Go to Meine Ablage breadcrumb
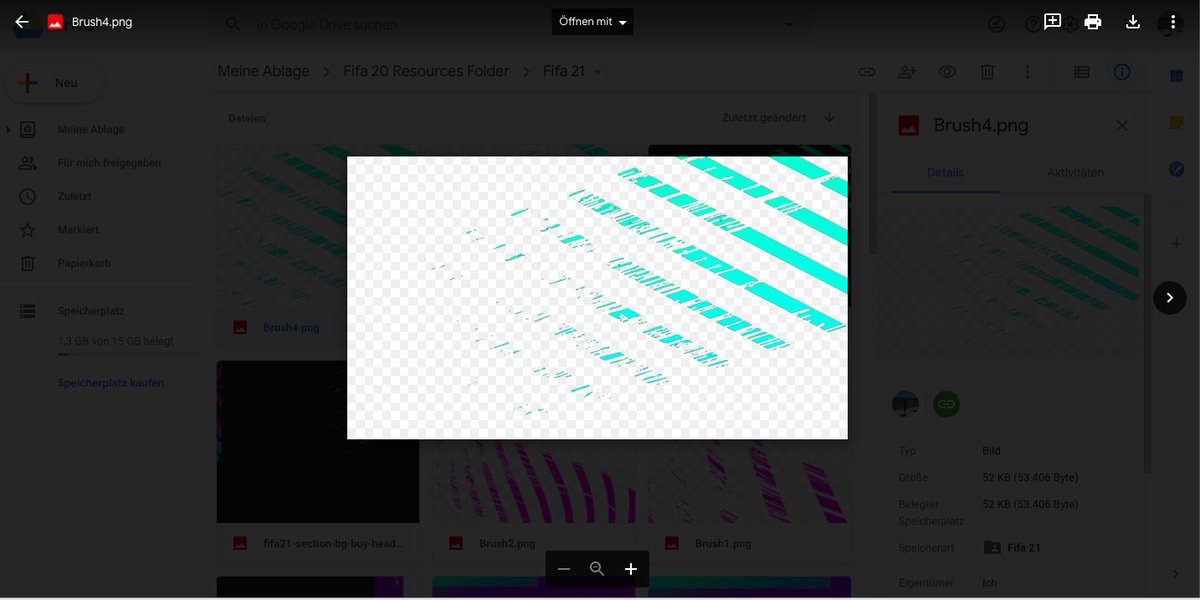Image resolution: width=1200 pixels, height=600 pixels. (264, 71)
